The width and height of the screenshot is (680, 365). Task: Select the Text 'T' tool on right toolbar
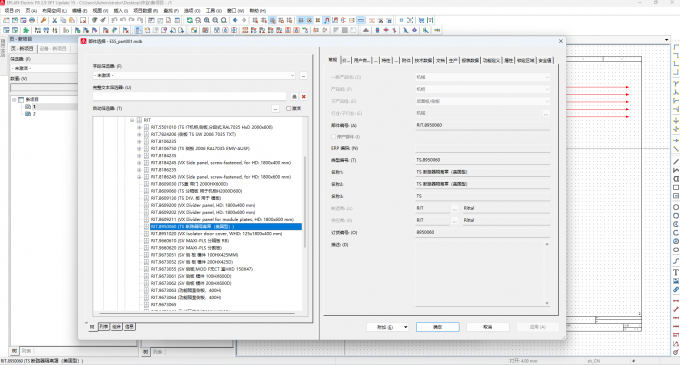(x=676, y=272)
